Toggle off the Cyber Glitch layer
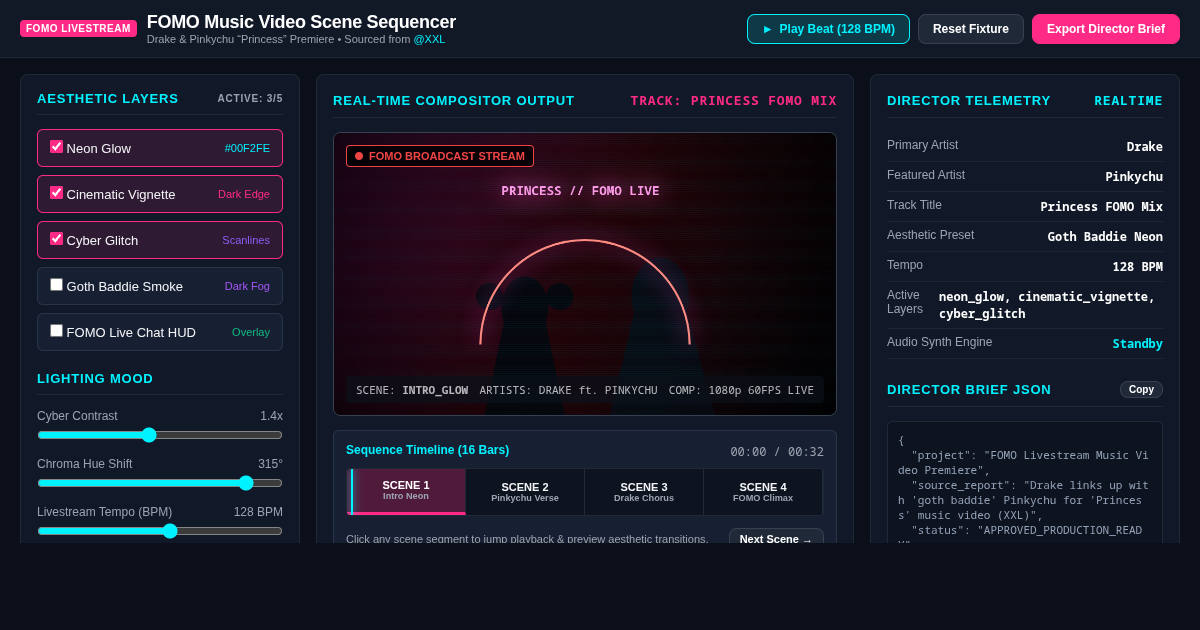Screen dimensions: 1200x630 pyautogui.click(x=57, y=239)
